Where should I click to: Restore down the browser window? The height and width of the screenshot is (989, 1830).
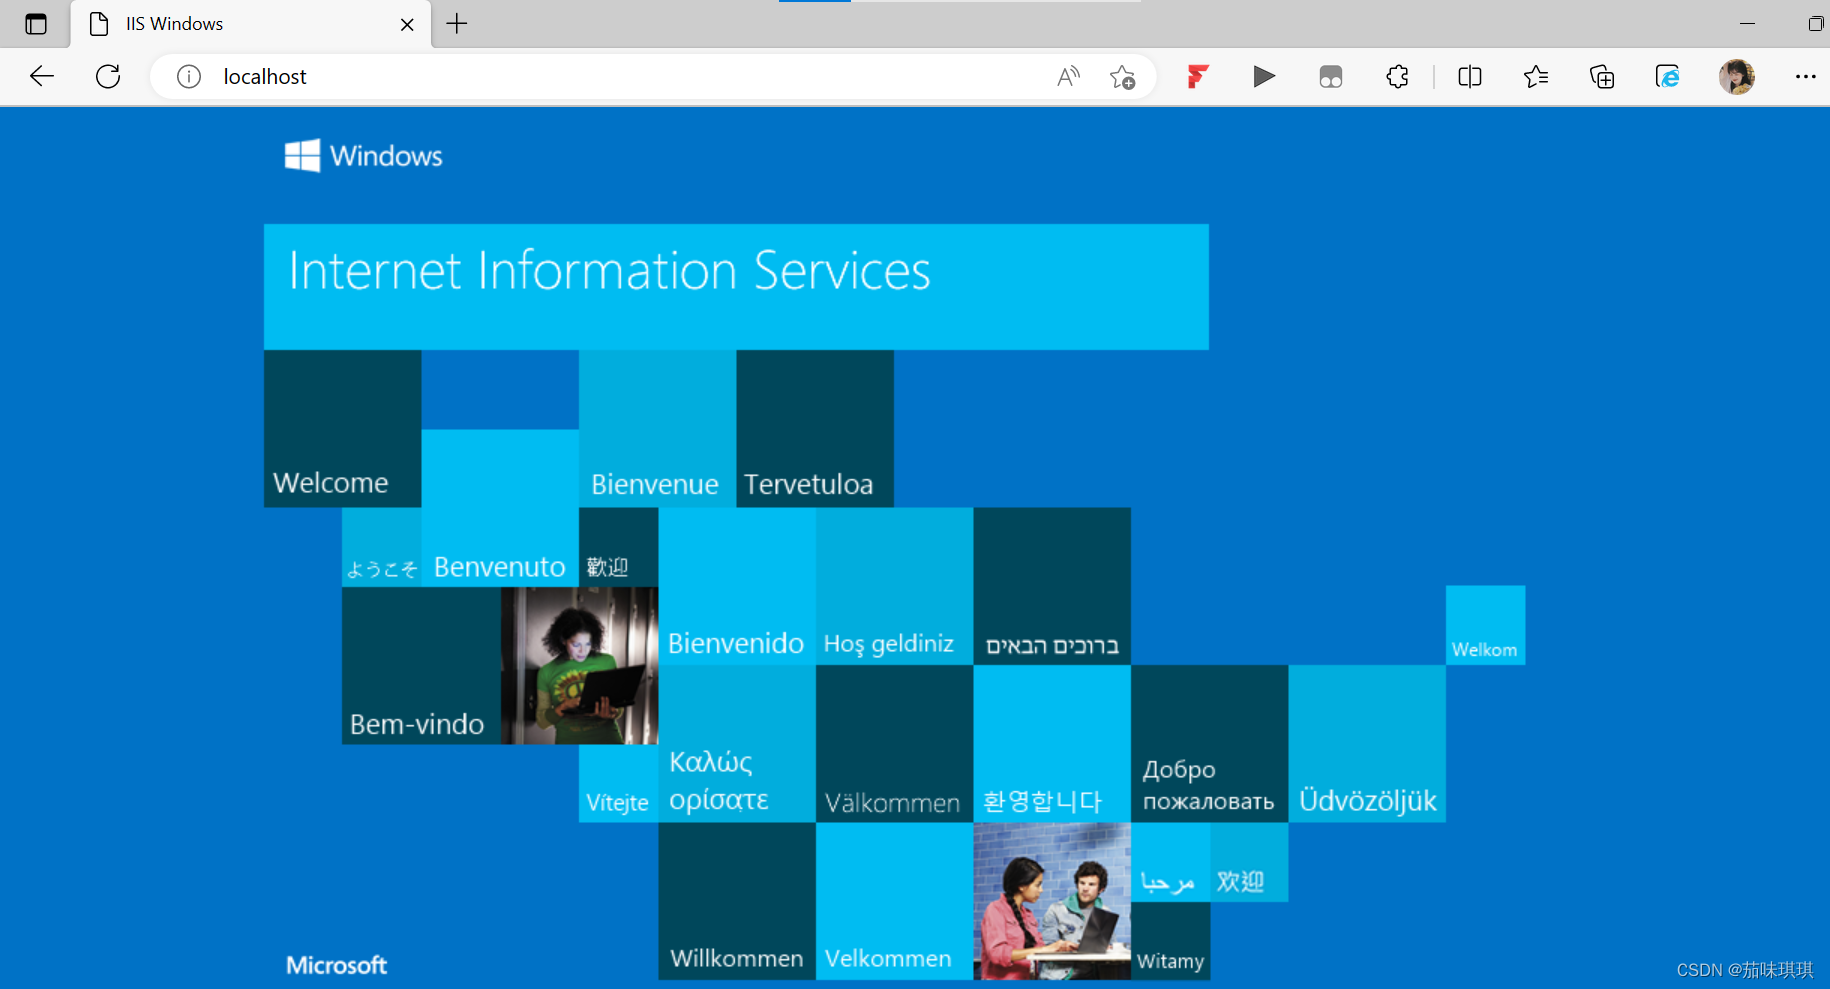pyautogui.click(x=1815, y=23)
